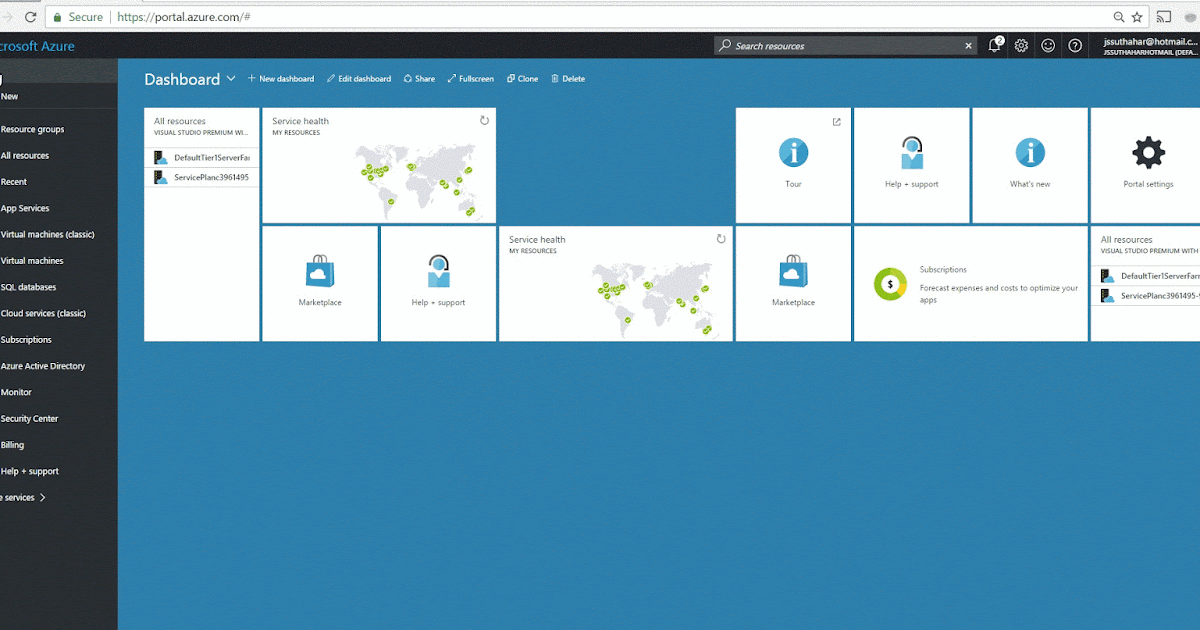Viewport: 1200px width, 630px height.
Task: Click the notifications bell icon
Action: point(993,45)
